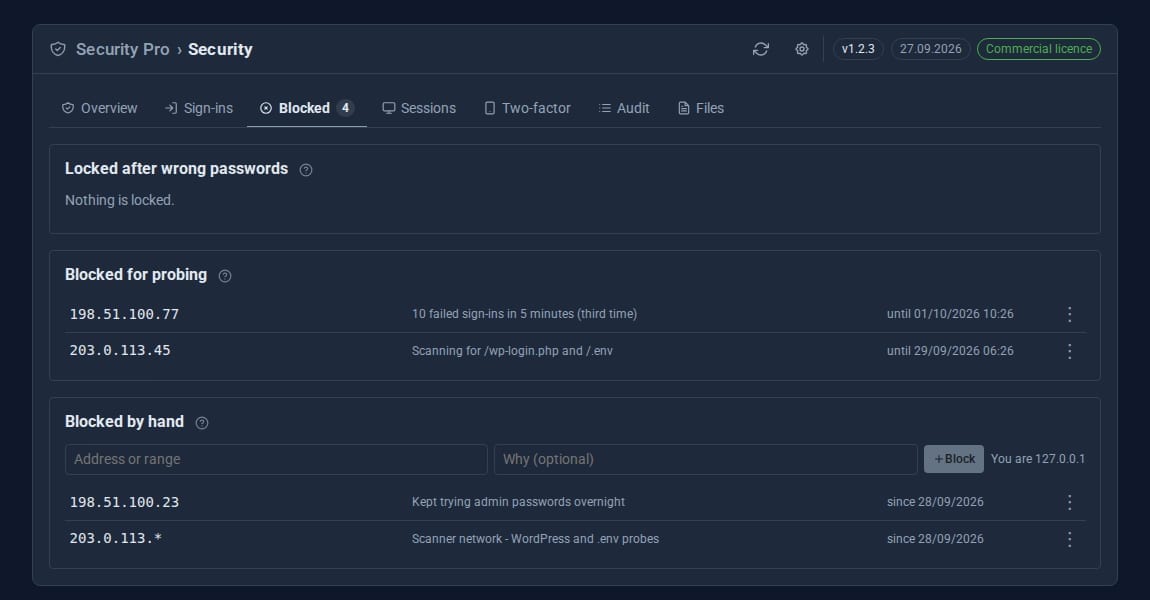Click 'since 28/09/2026' in the 198.51.100.23 row

point(935,502)
